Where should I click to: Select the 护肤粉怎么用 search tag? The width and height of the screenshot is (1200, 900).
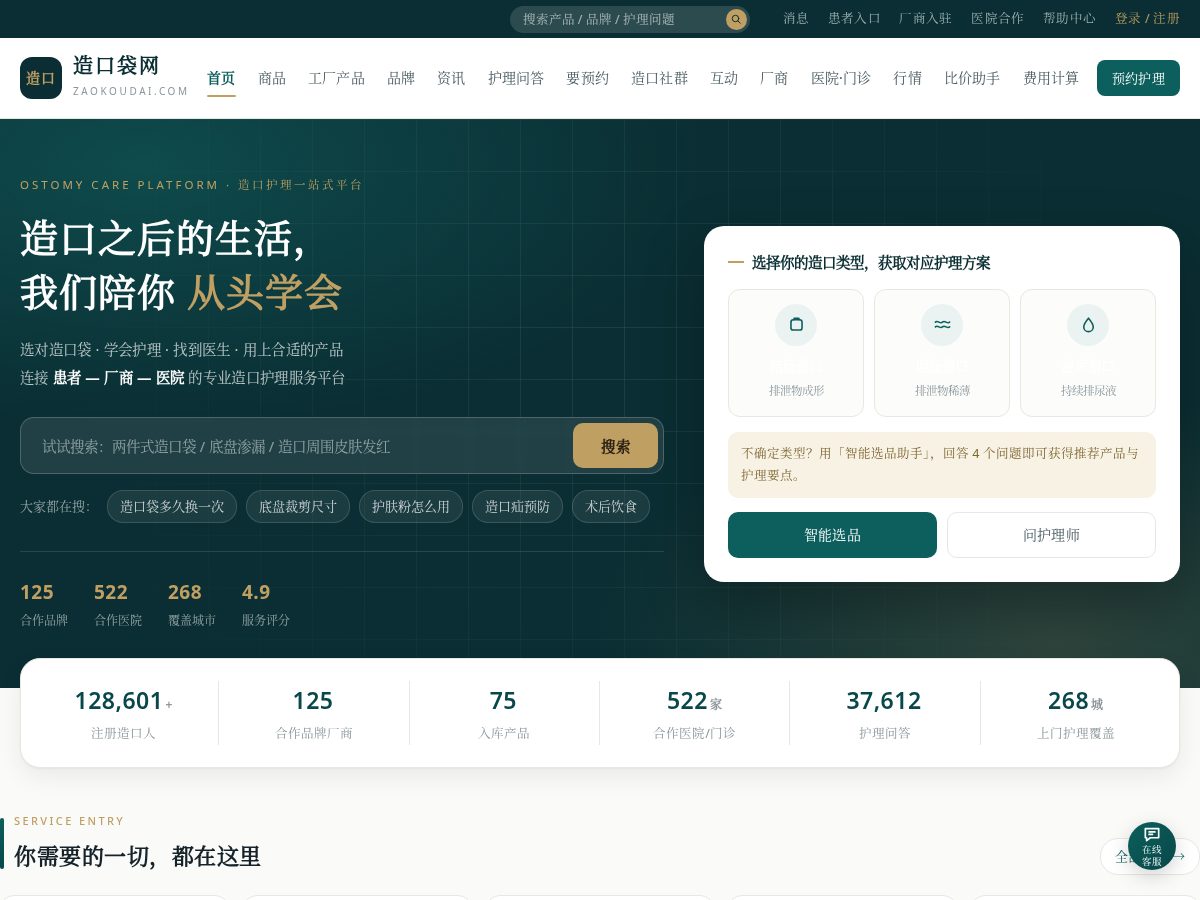pos(411,506)
